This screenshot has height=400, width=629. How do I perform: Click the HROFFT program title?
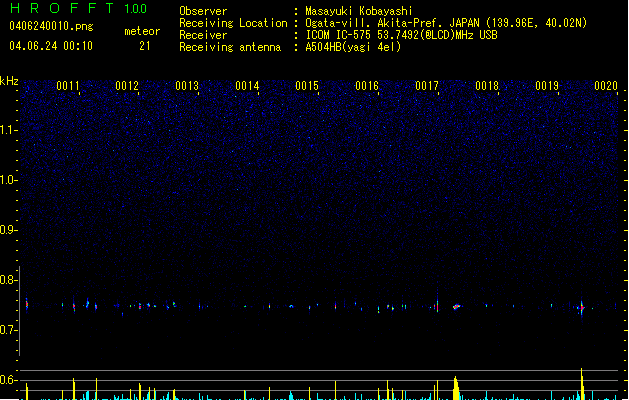point(62,8)
